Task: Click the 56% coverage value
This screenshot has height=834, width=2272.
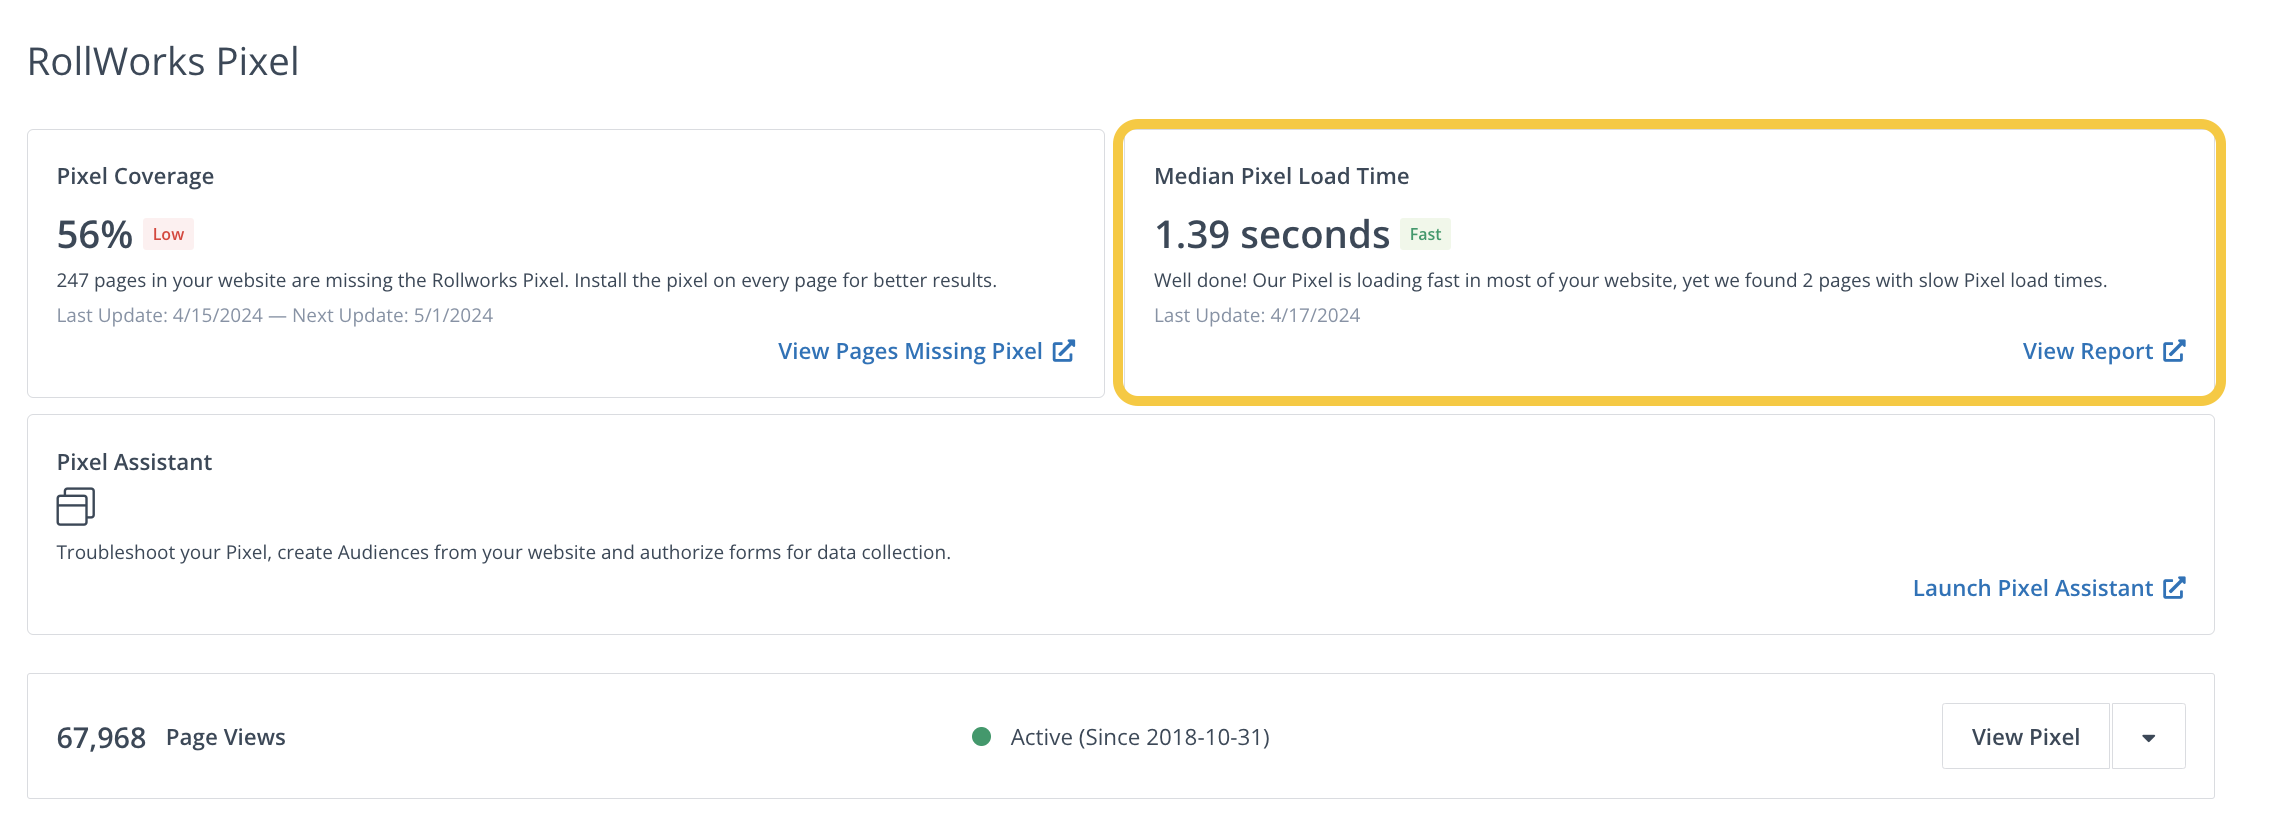Action: pos(94,235)
